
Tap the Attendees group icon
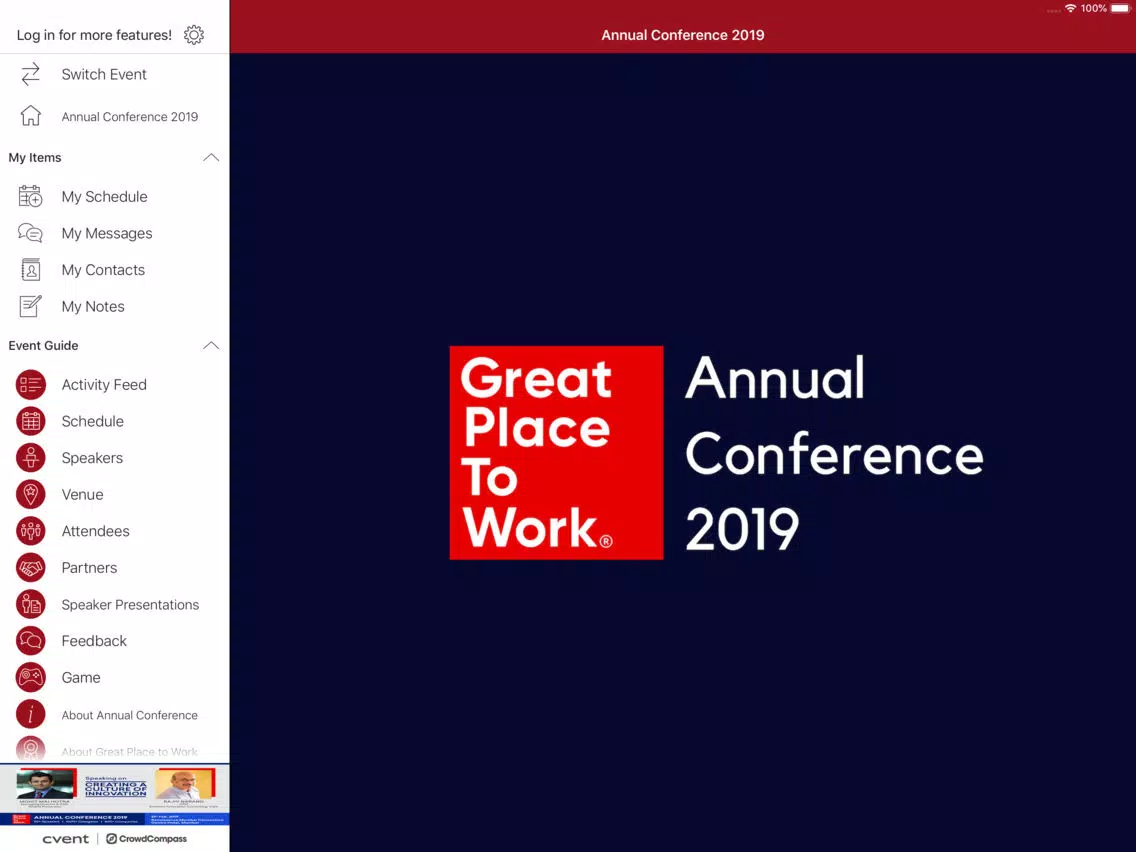30,531
